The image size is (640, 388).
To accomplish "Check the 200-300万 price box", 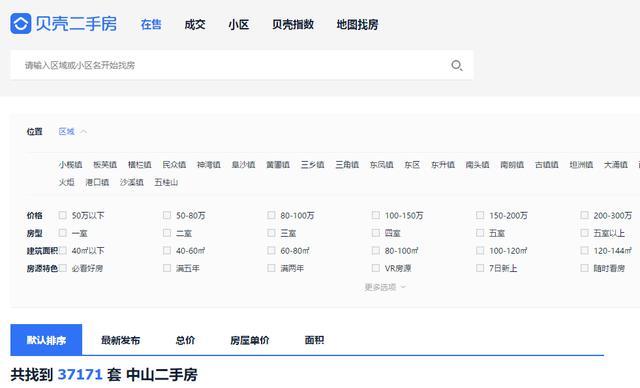I will [x=585, y=215].
